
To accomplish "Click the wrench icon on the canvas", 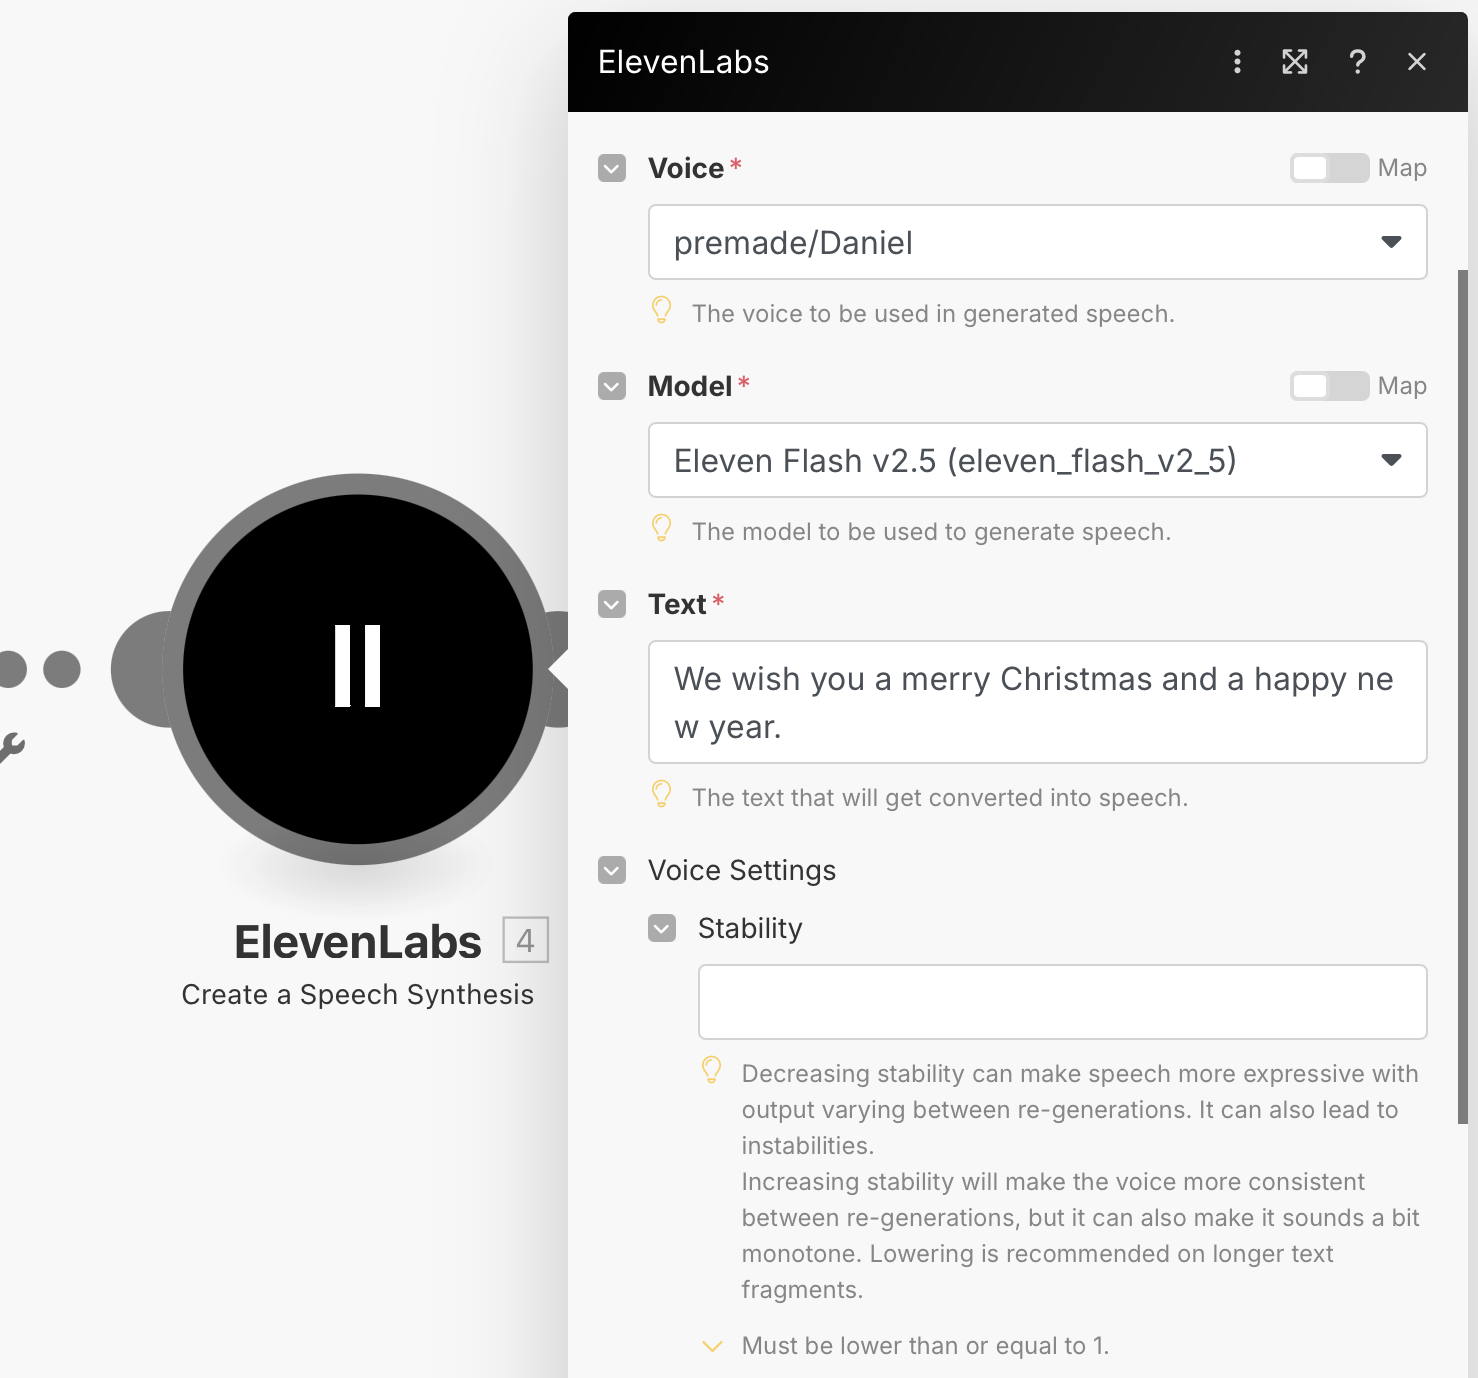I will (10, 747).
